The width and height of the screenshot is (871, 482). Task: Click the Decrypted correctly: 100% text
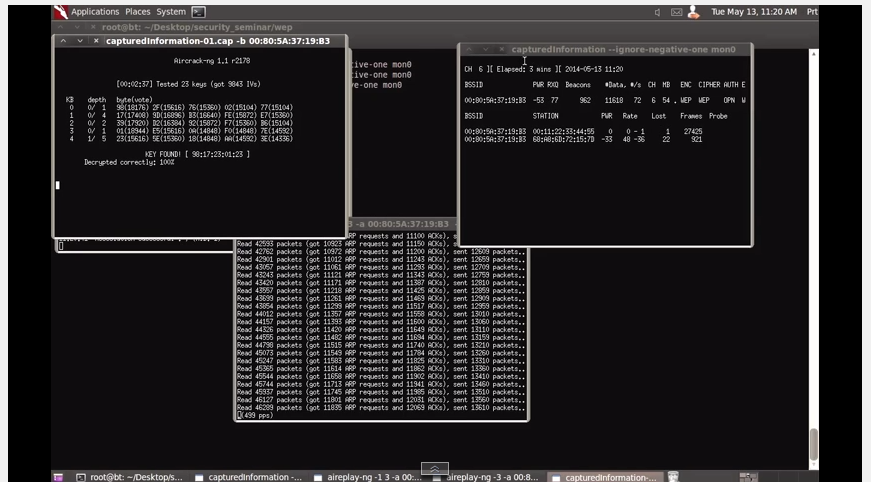pos(129,162)
